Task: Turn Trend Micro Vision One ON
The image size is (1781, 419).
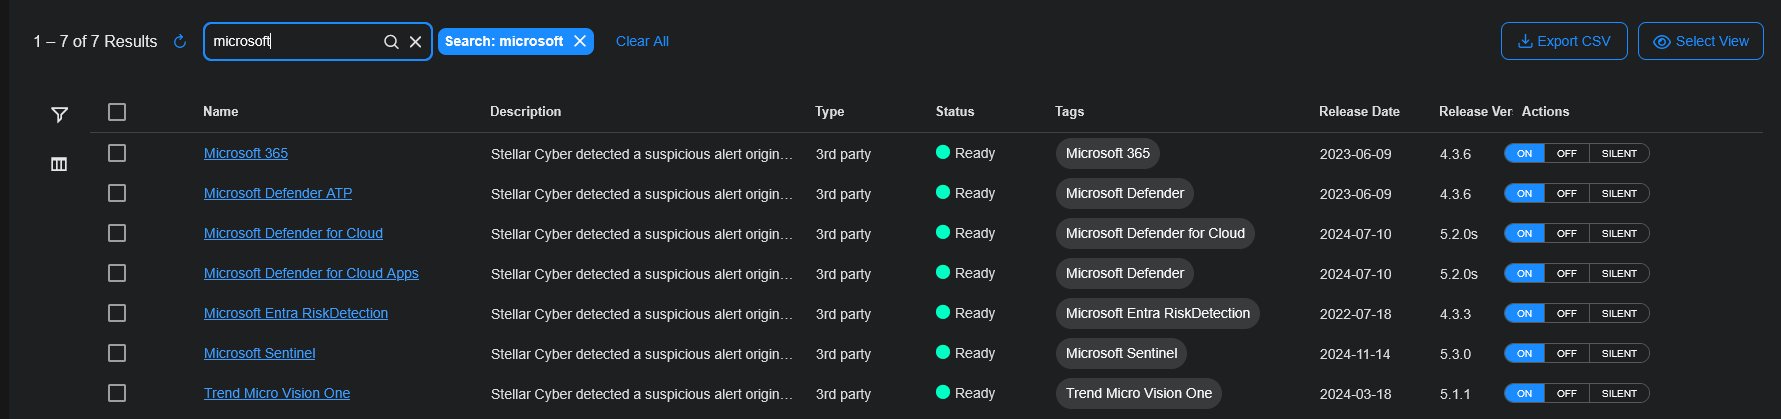Action: click(x=1524, y=393)
